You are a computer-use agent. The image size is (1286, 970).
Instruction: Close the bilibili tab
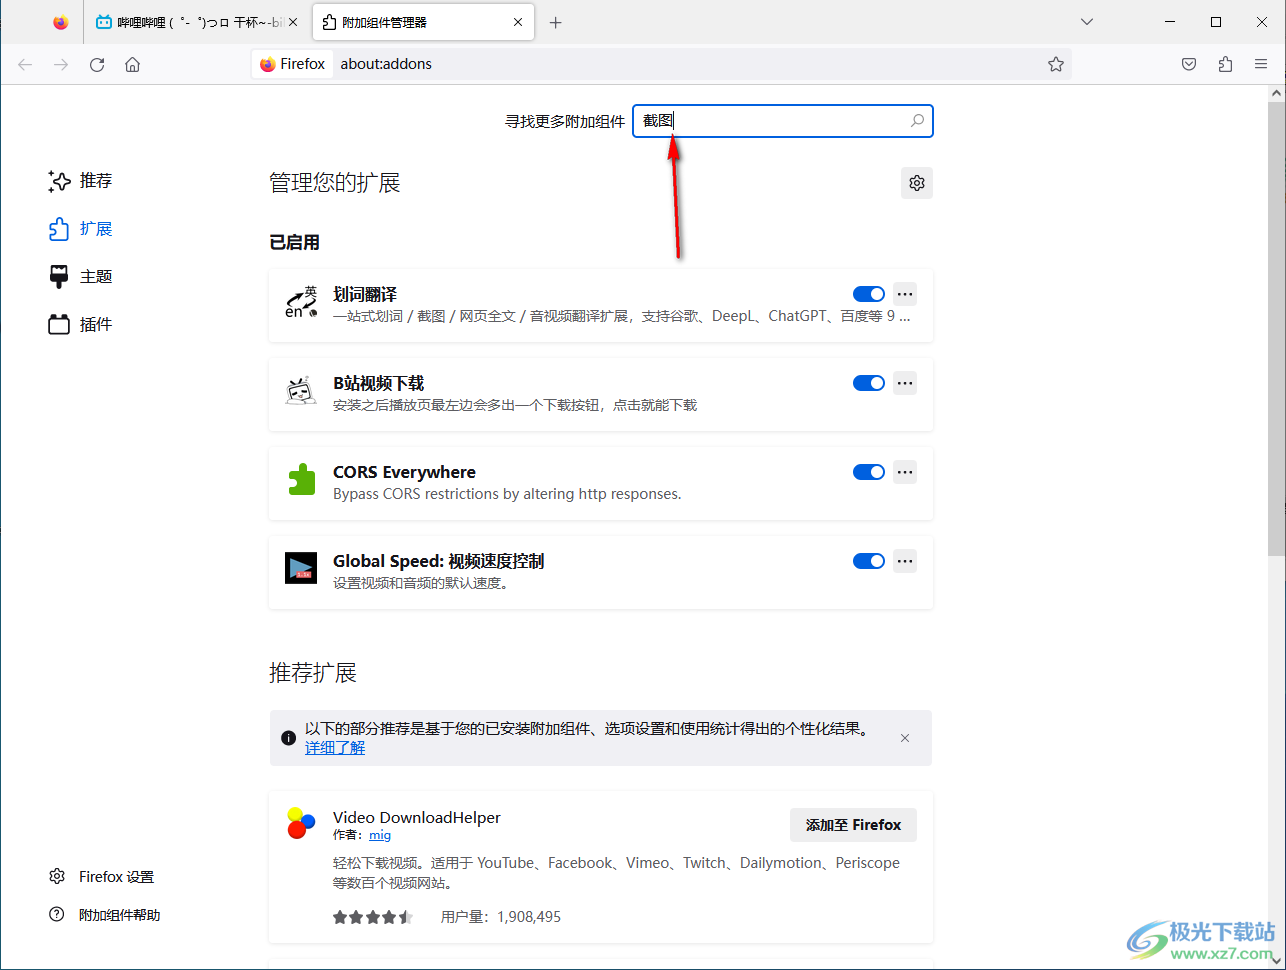(293, 22)
